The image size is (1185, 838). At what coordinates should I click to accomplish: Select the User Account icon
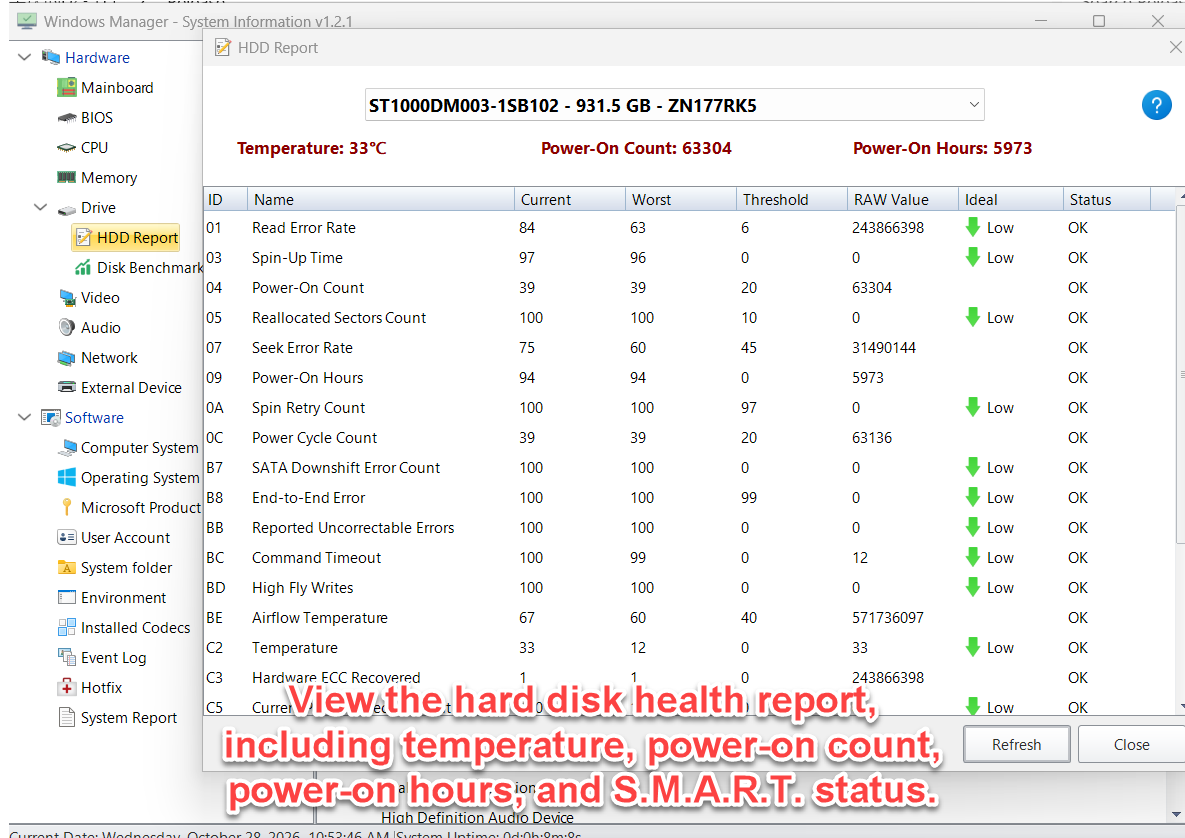click(x=67, y=537)
